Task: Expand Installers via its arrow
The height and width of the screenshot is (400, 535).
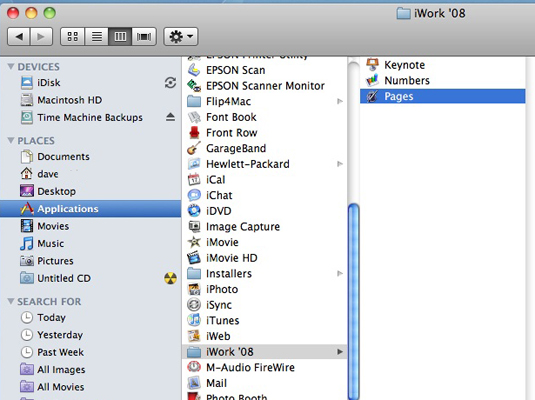Action: pos(340,274)
